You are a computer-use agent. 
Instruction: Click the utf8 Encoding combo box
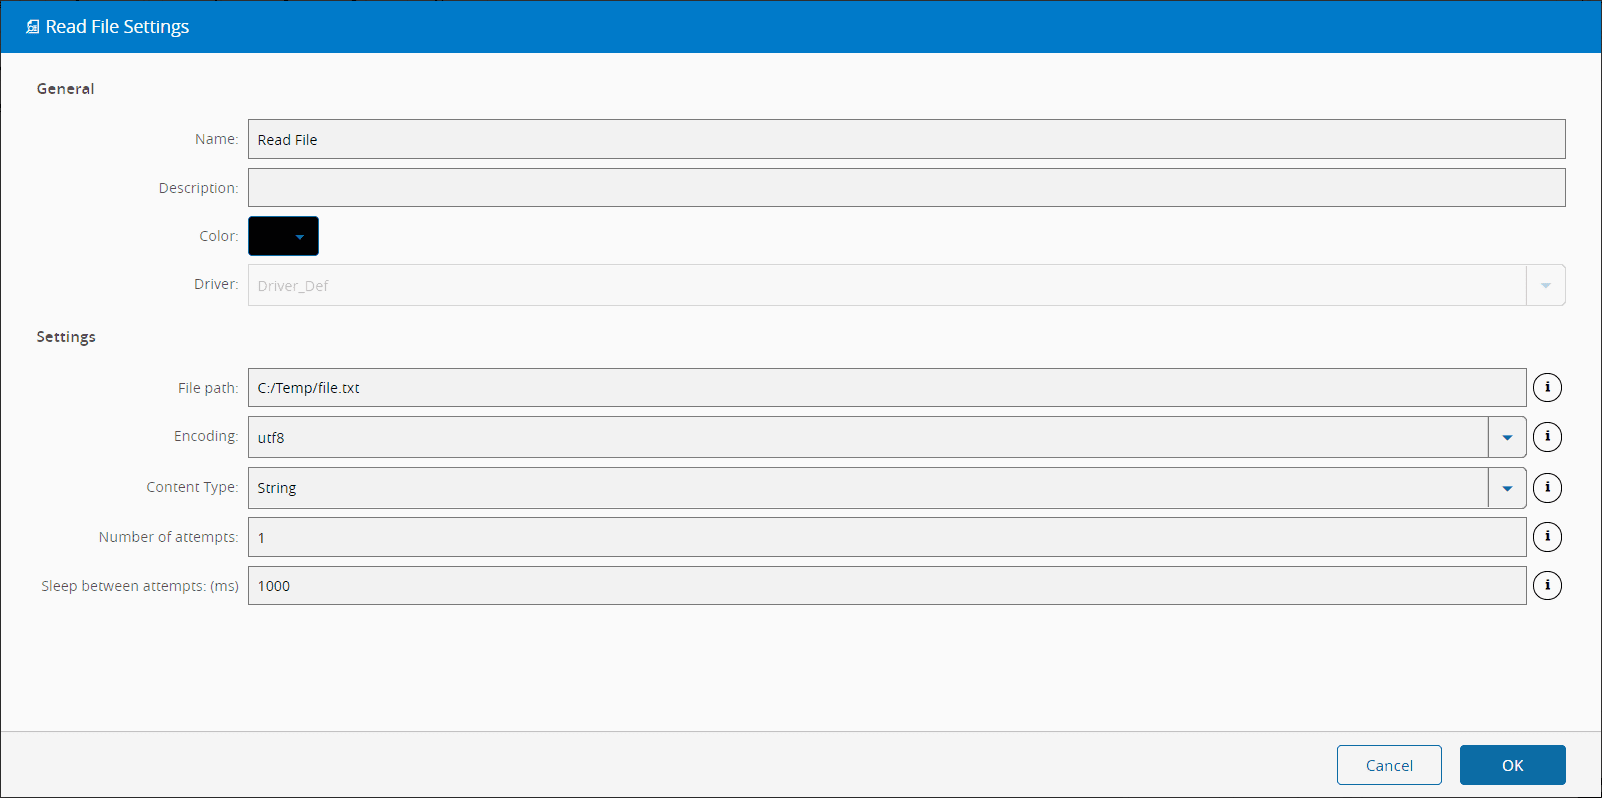867,437
